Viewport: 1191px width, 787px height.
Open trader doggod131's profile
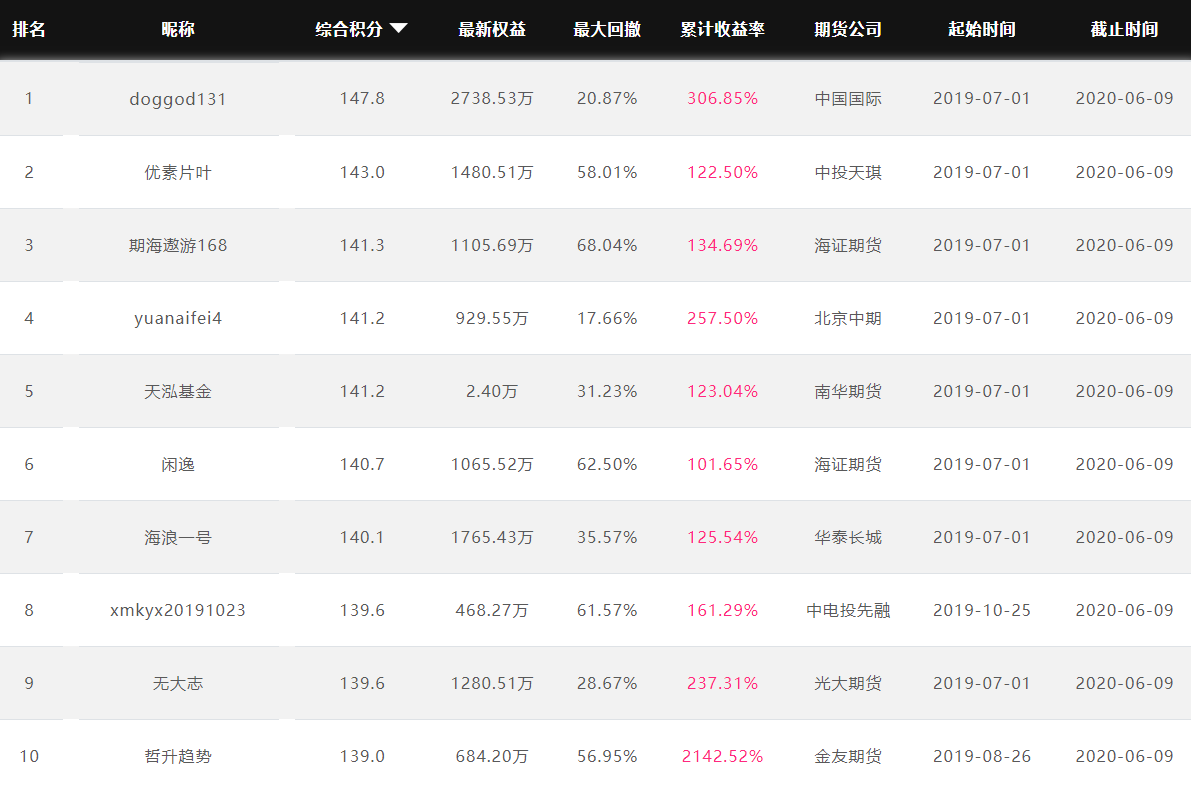178,100
